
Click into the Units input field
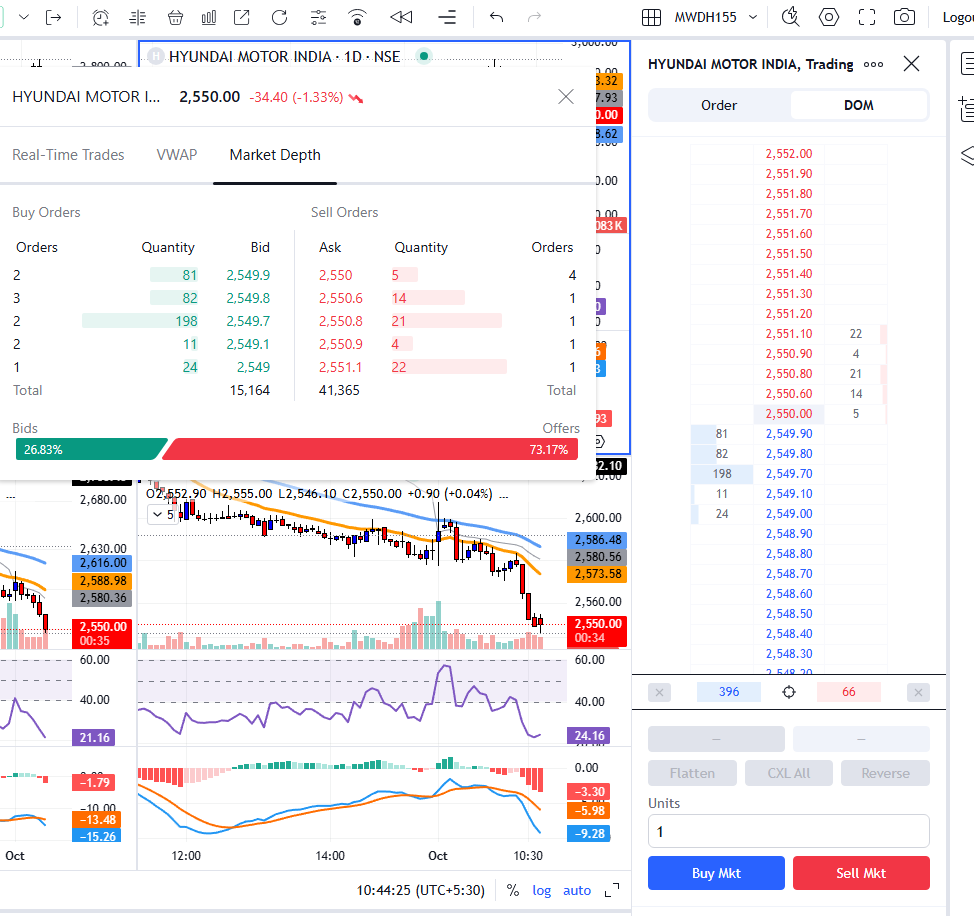point(788,831)
